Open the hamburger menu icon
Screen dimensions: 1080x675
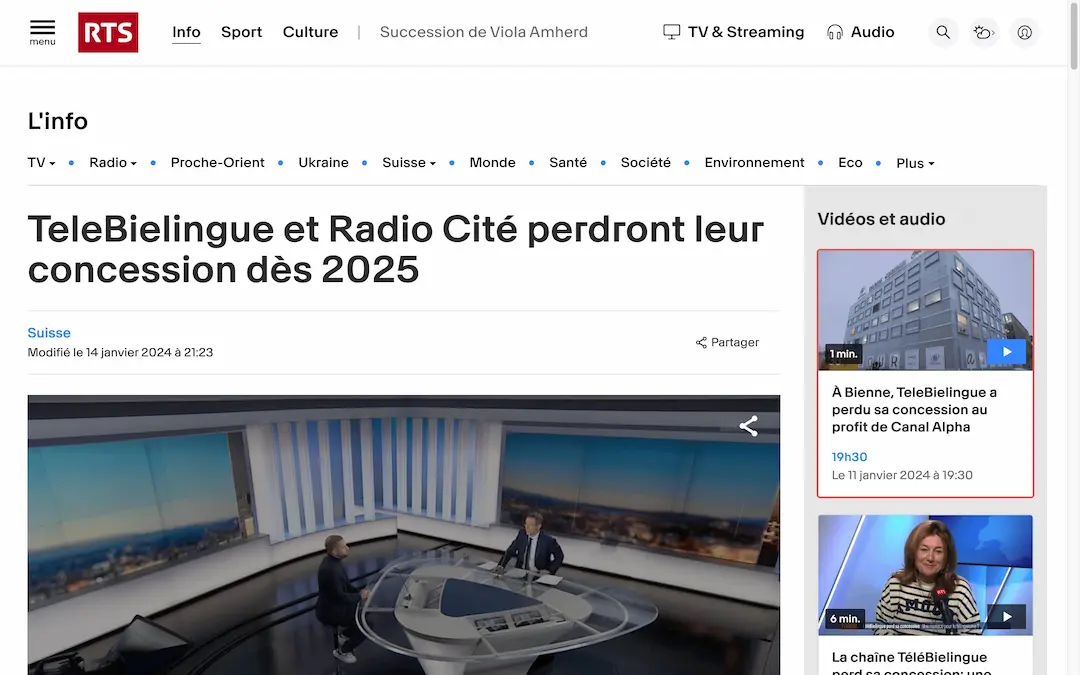click(42, 32)
